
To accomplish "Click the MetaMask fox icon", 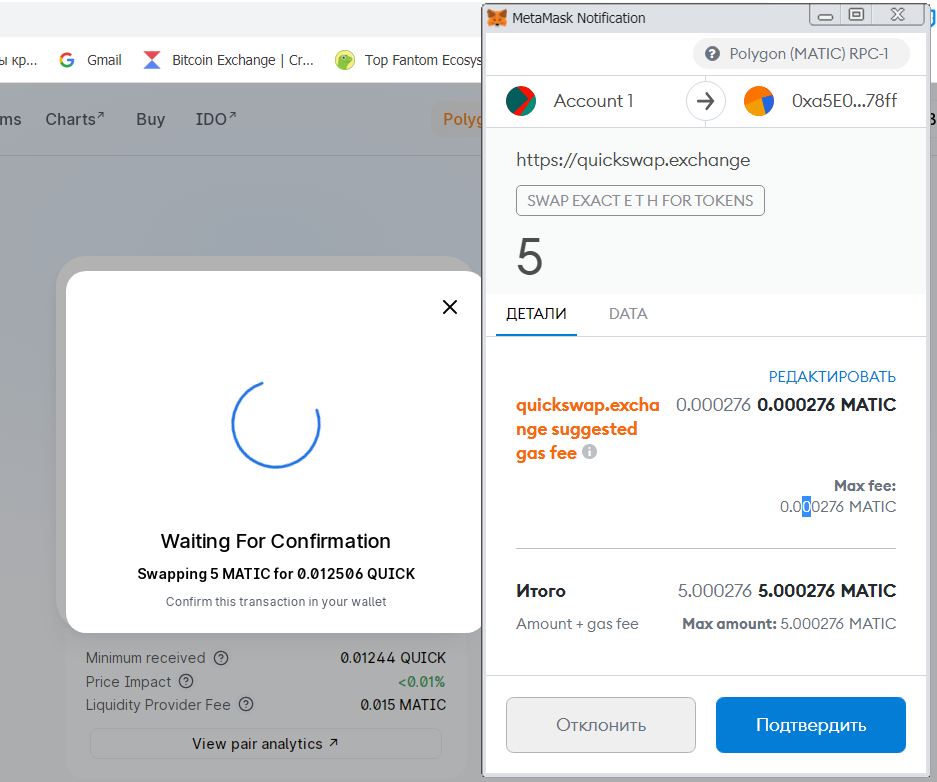I will [497, 17].
